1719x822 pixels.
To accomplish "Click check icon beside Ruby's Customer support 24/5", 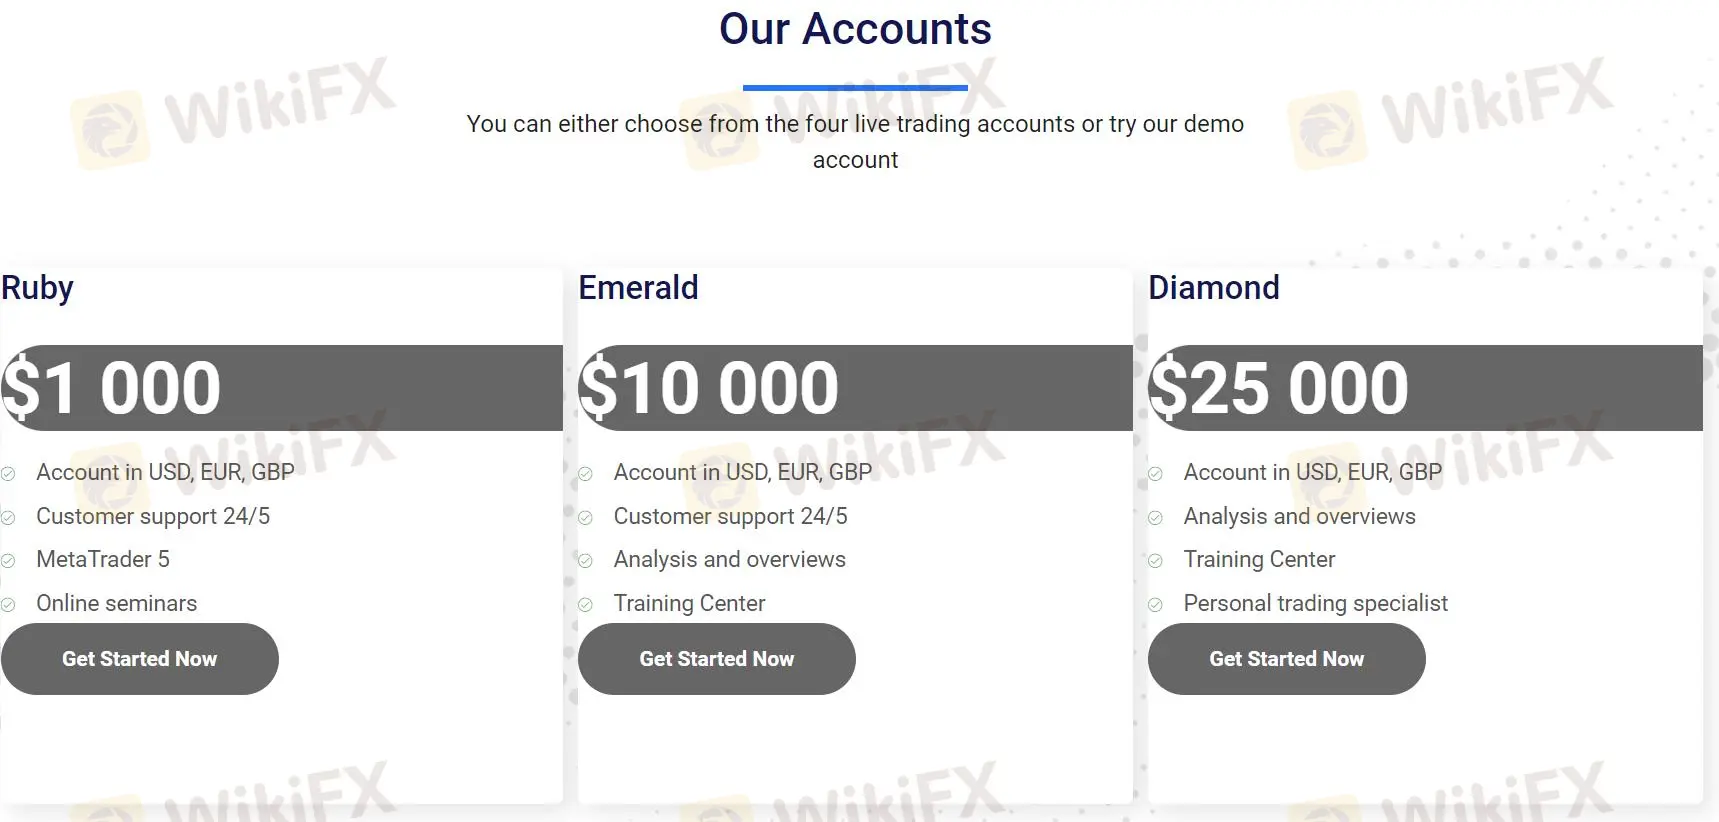I will (x=8, y=518).
